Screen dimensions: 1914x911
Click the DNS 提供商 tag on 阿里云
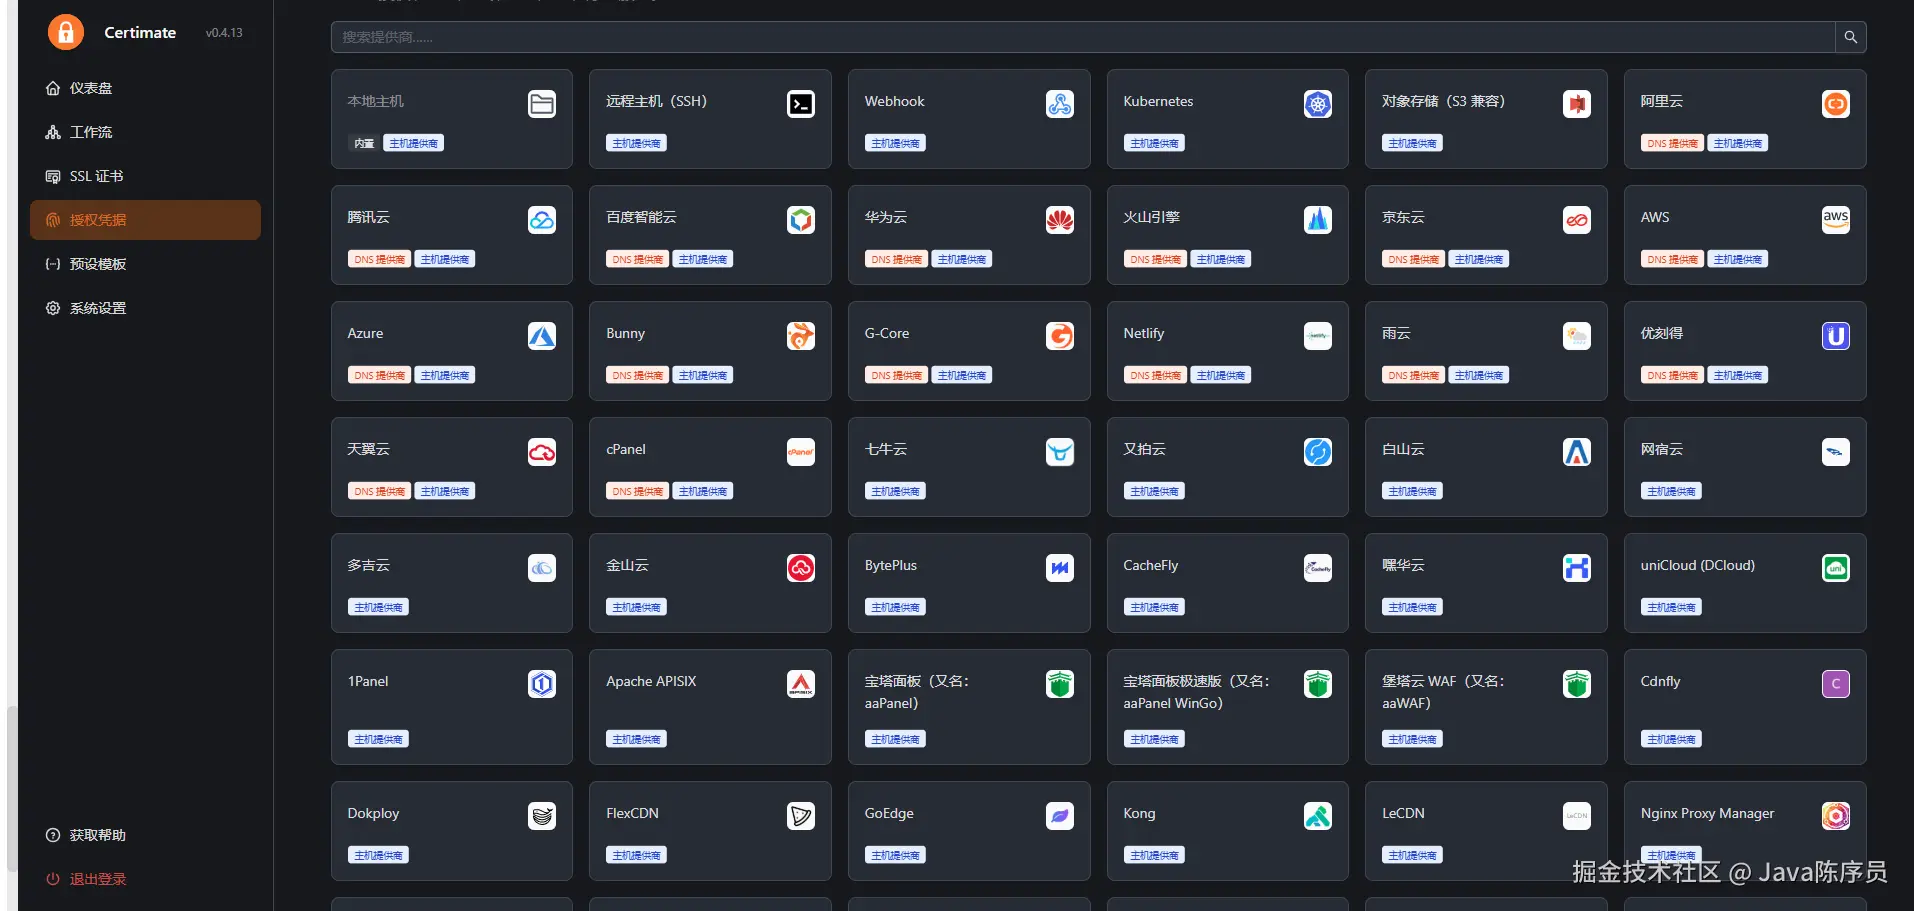(1672, 143)
